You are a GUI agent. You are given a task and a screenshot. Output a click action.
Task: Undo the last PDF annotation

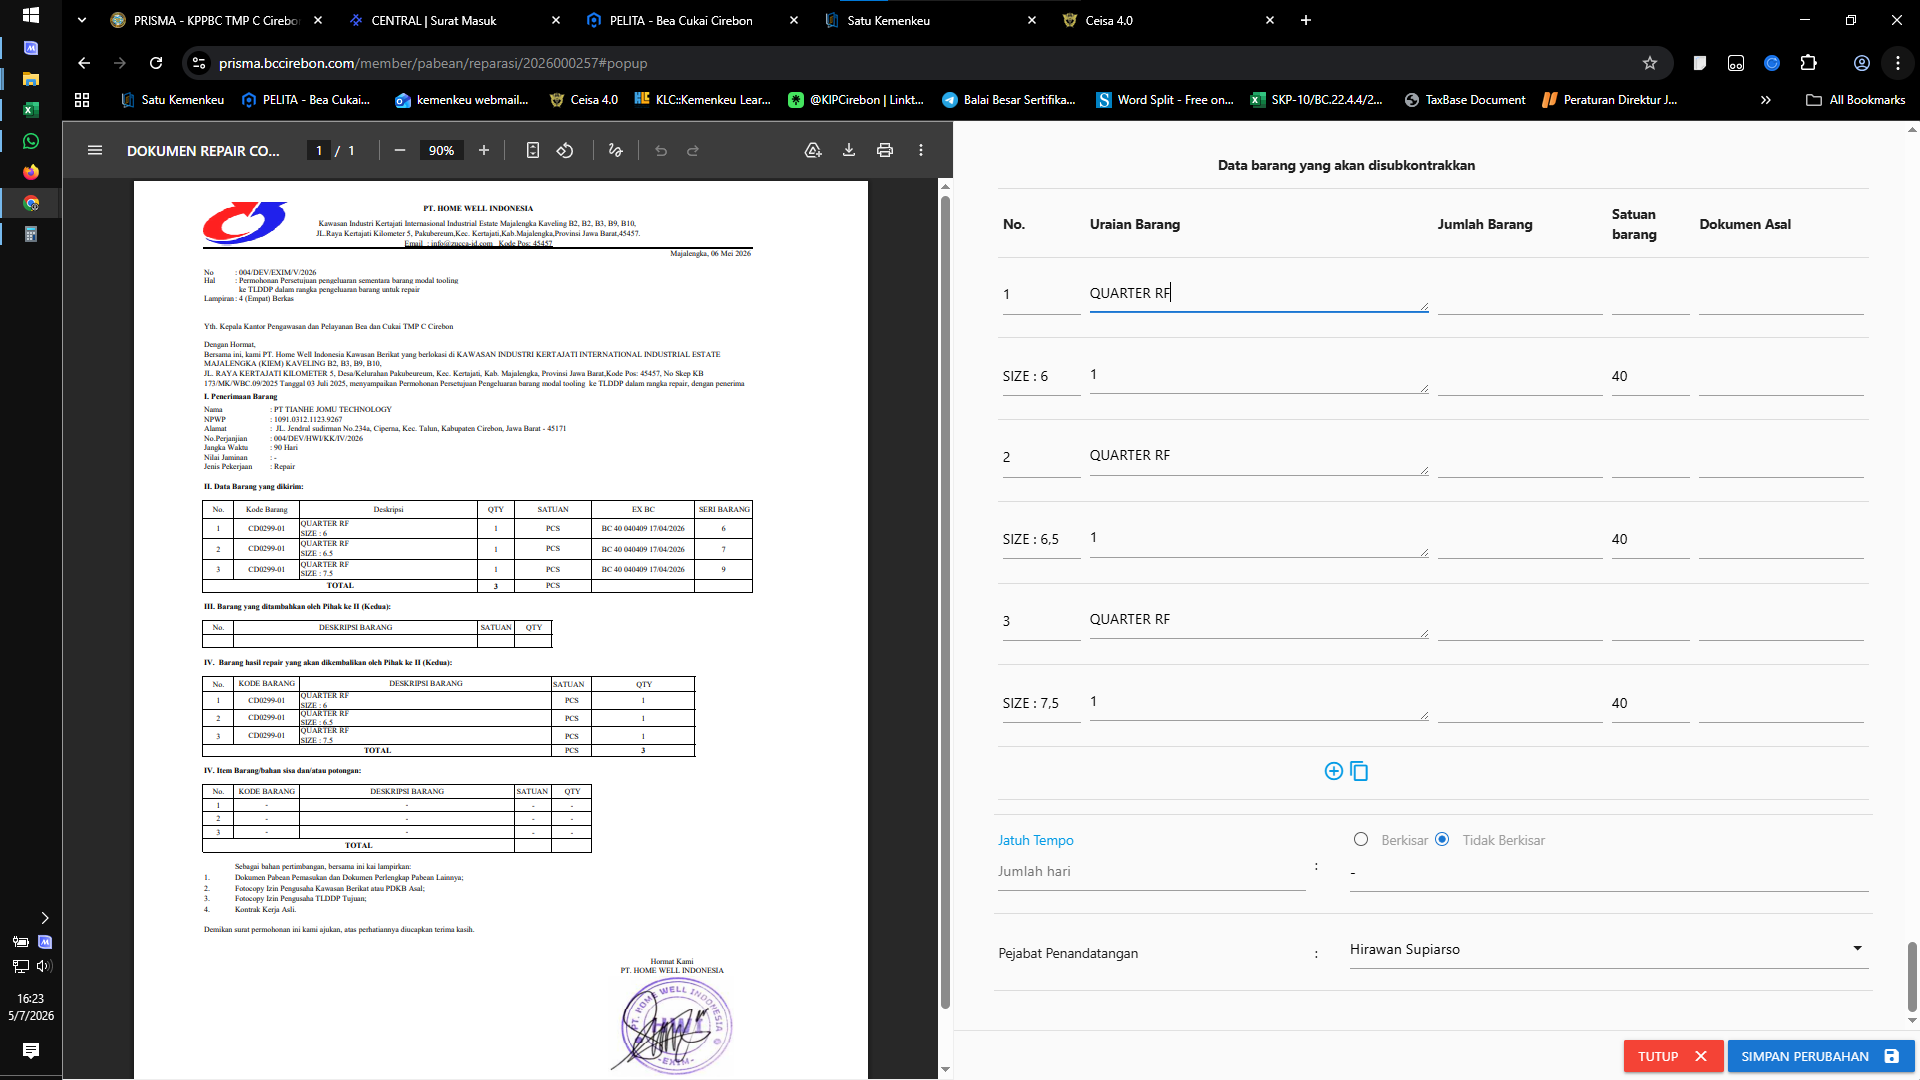661,150
